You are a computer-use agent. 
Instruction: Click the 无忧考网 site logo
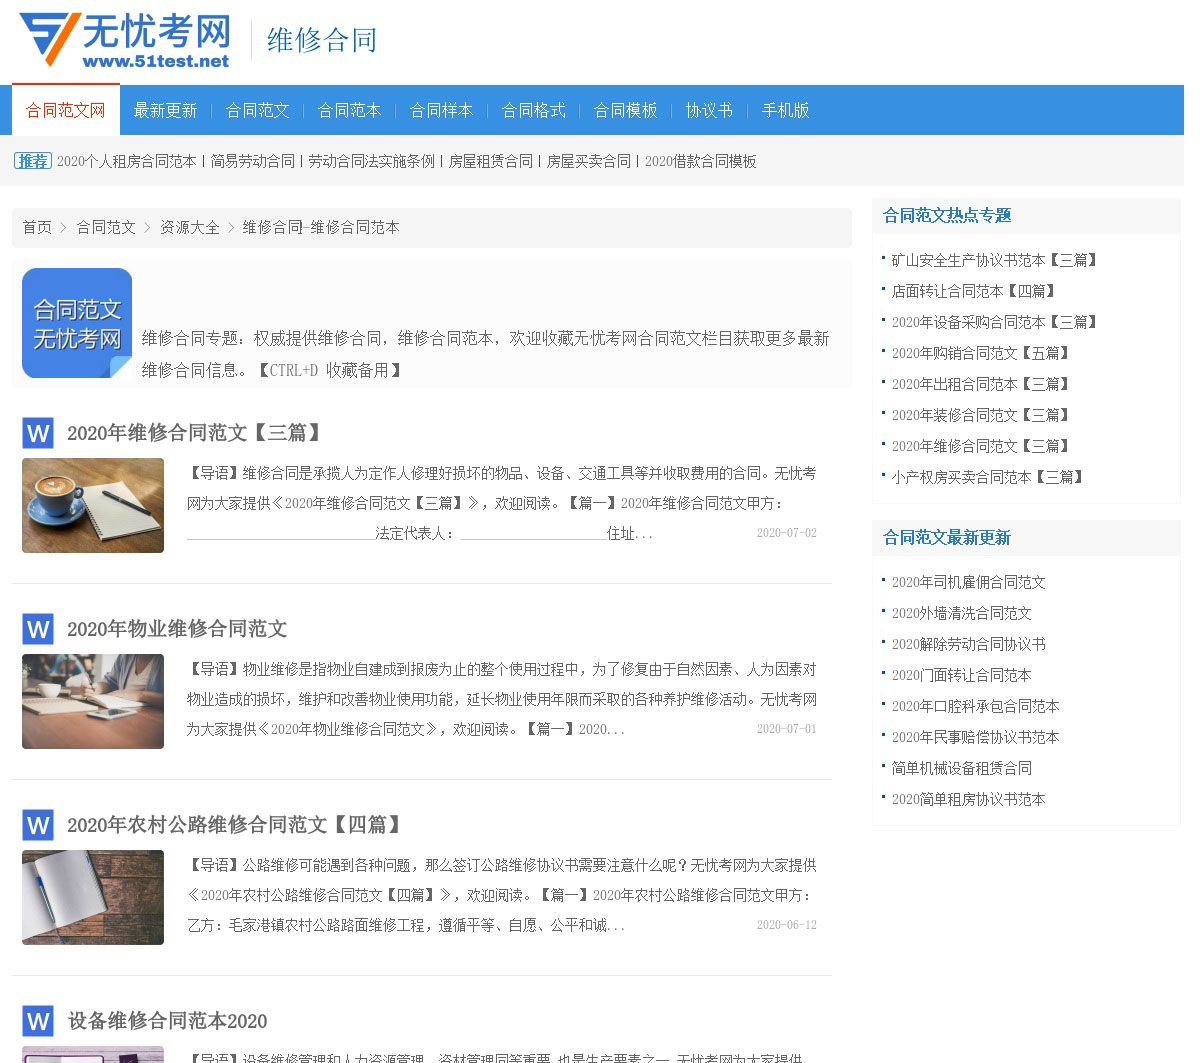[x=125, y=40]
